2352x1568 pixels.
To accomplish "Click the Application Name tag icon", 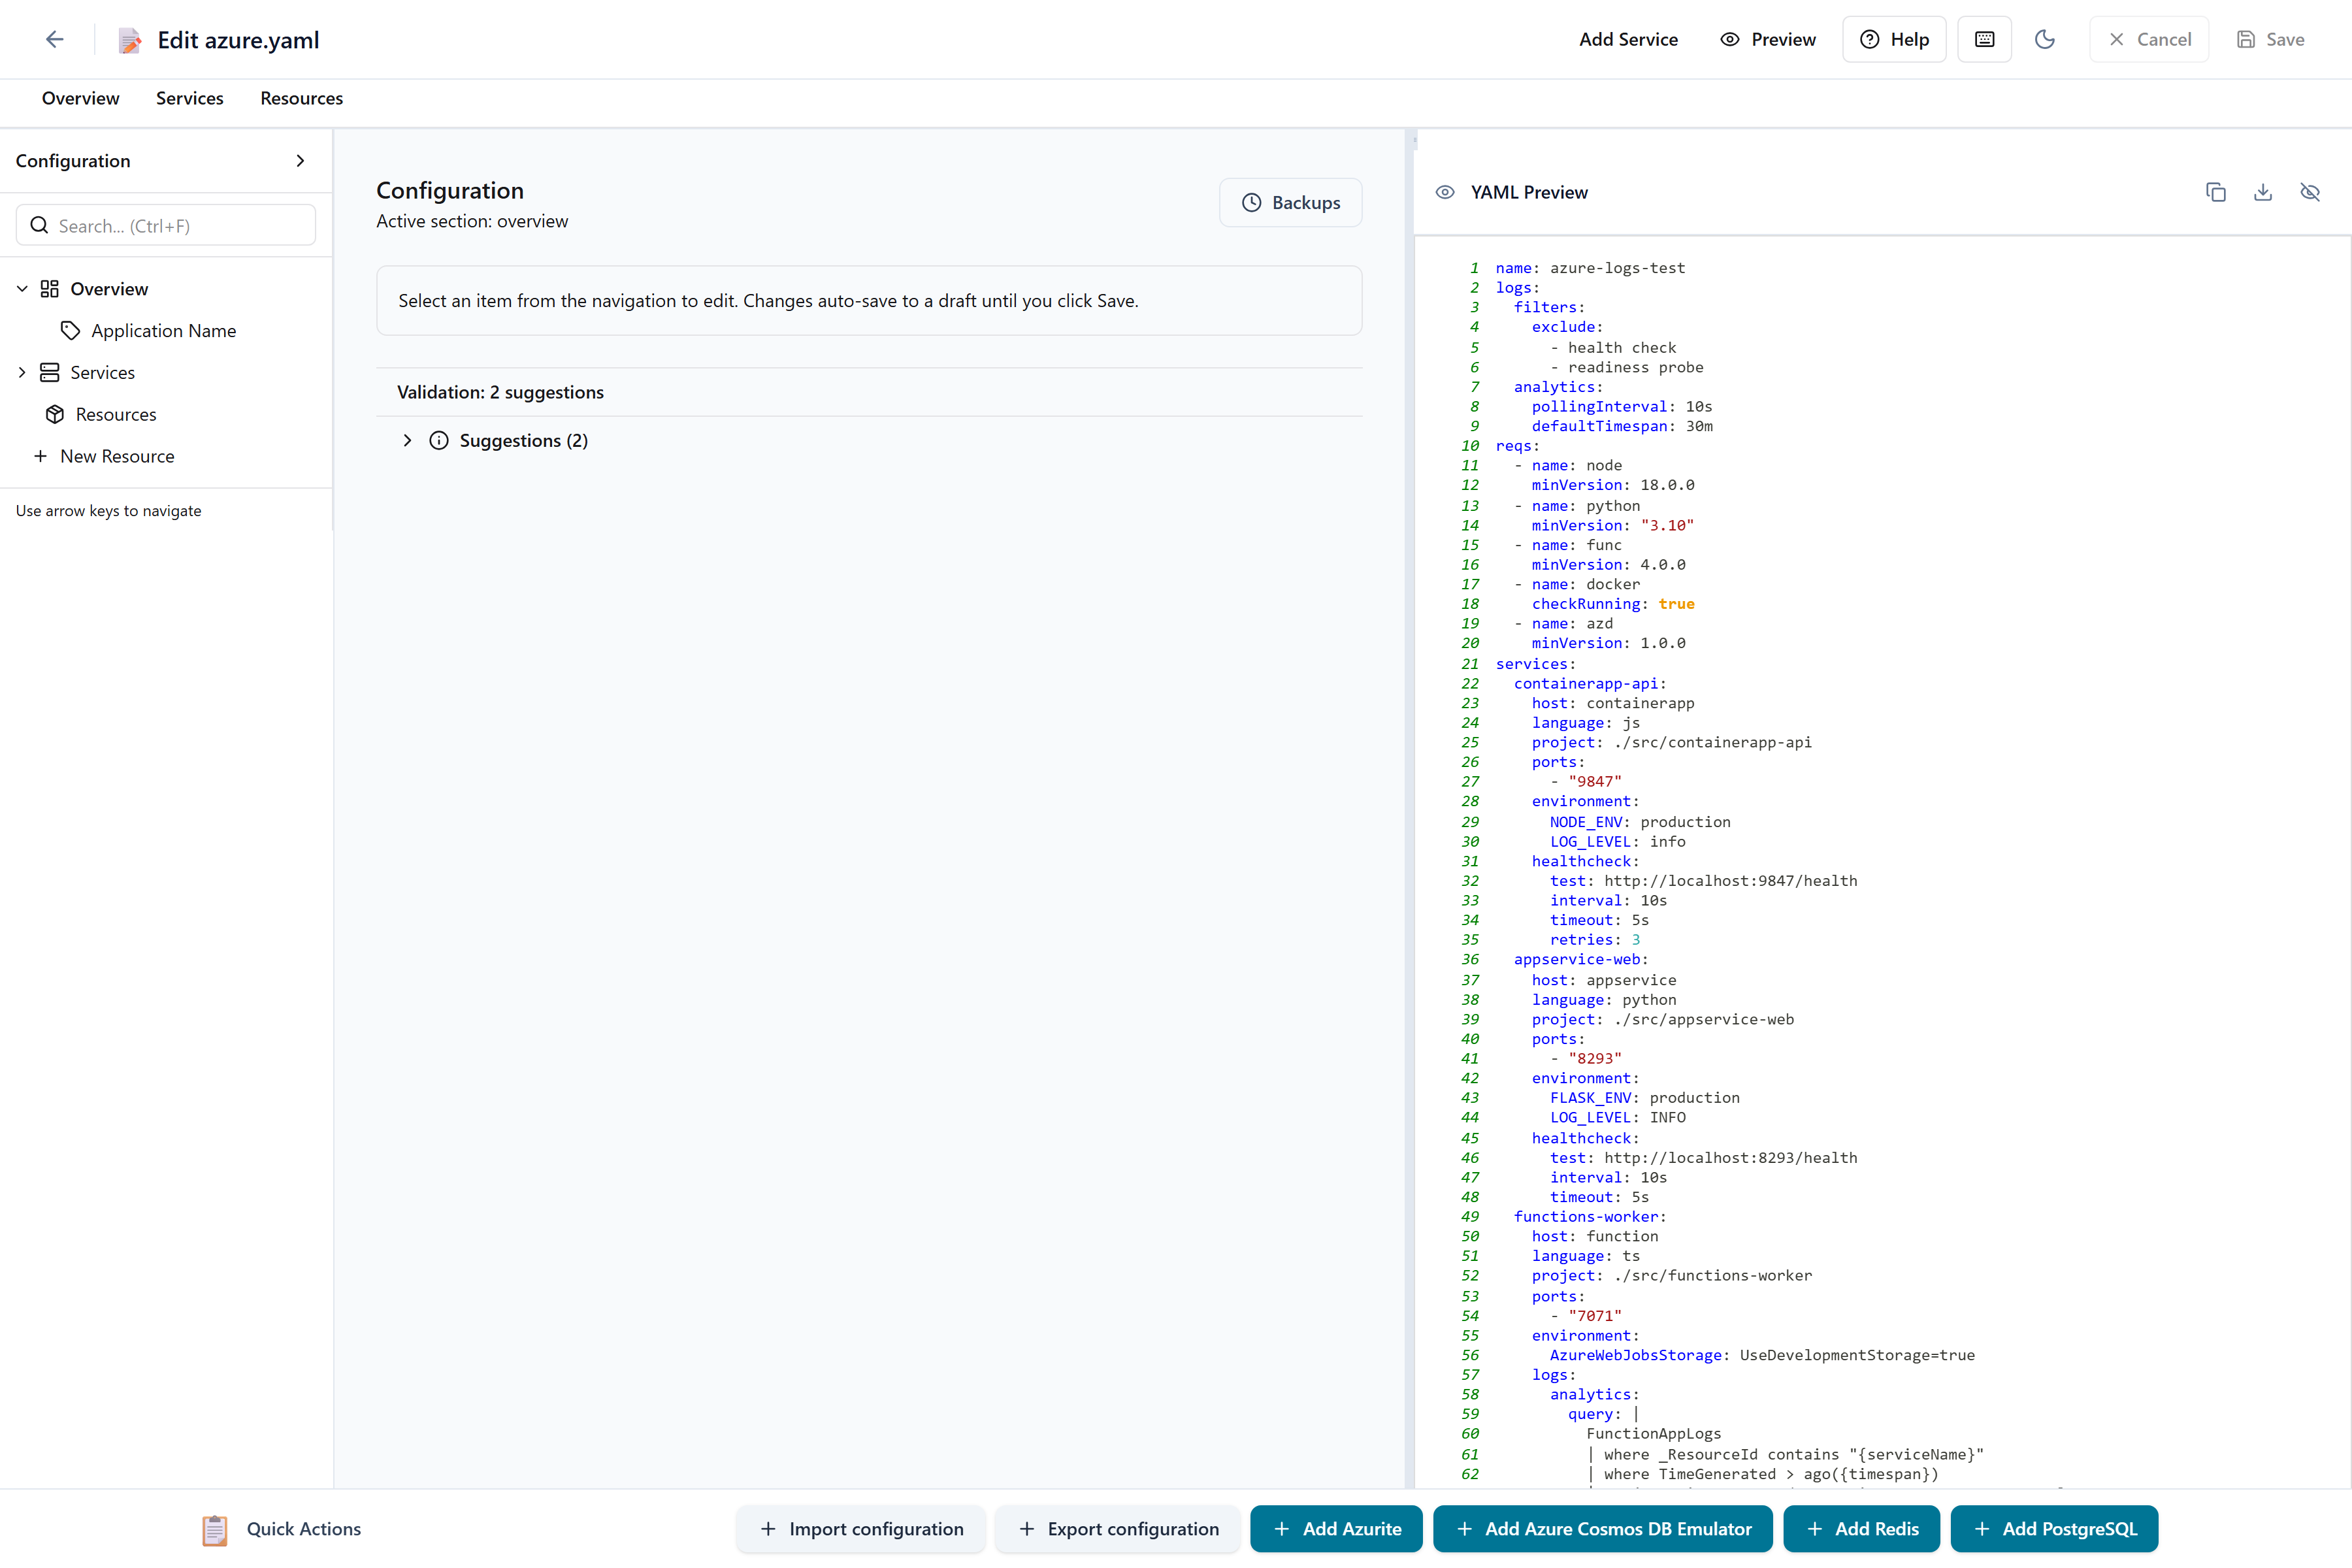I will (x=70, y=330).
